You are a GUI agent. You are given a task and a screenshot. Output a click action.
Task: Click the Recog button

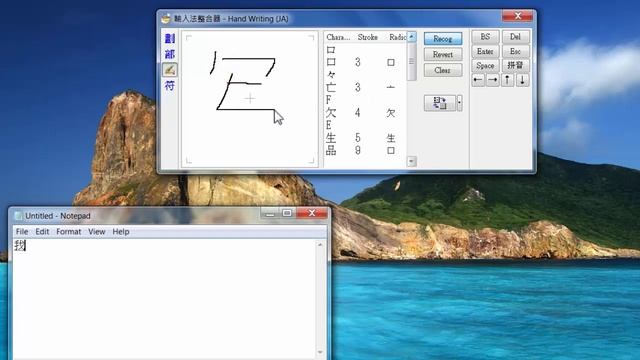coord(443,39)
